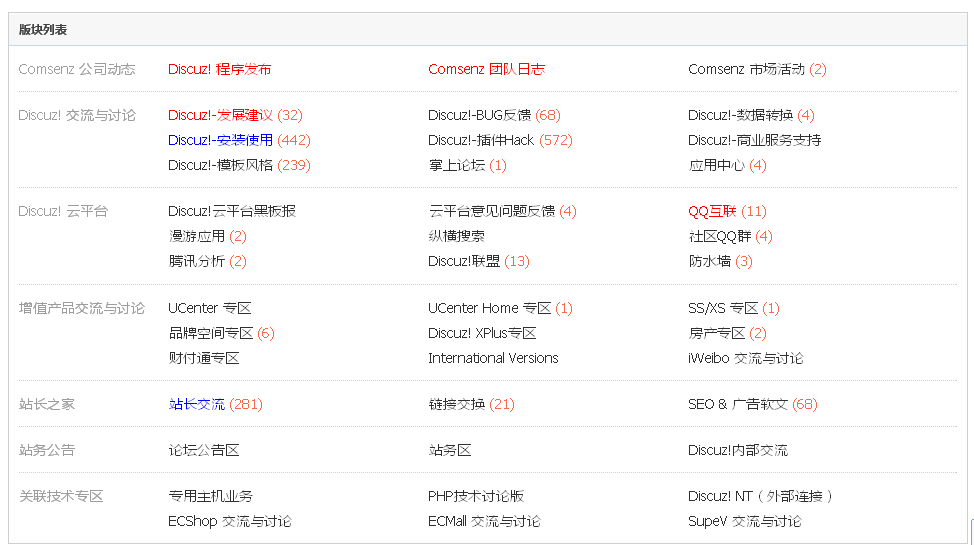Open 财付通专区 forum
This screenshot has height=545, width=974.
point(204,358)
